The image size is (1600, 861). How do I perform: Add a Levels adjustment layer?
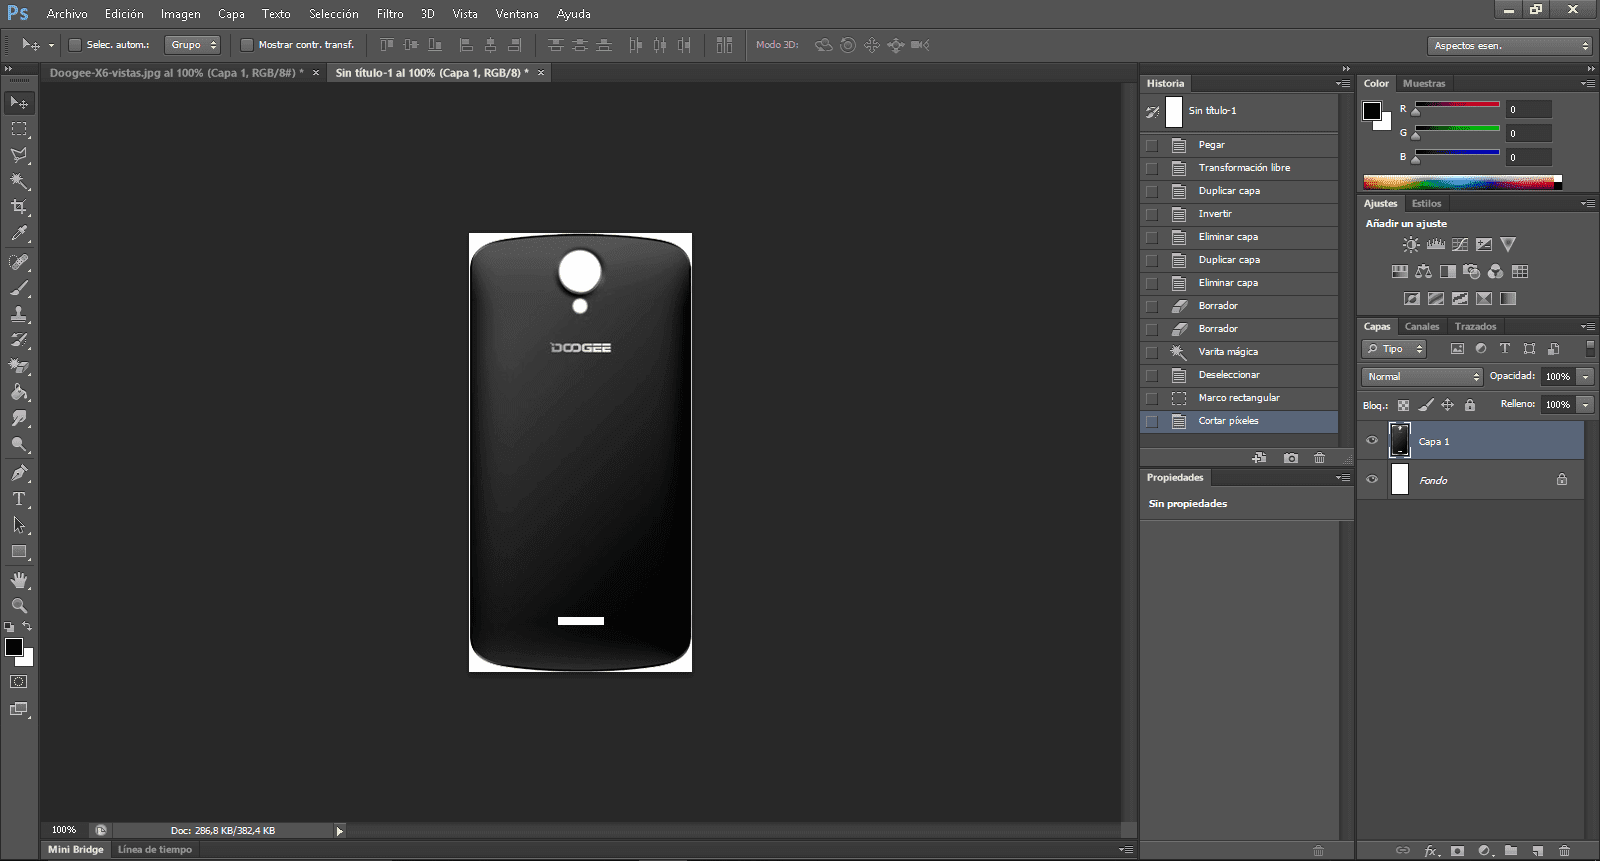(x=1436, y=244)
